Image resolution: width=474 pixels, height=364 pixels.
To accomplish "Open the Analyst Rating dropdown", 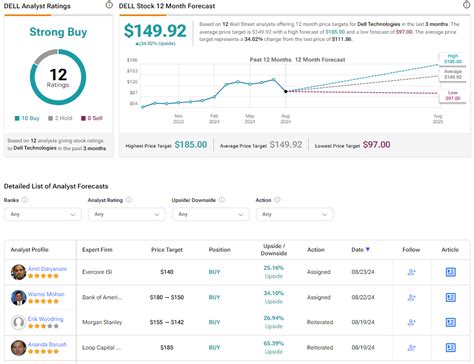I will tap(127, 214).
